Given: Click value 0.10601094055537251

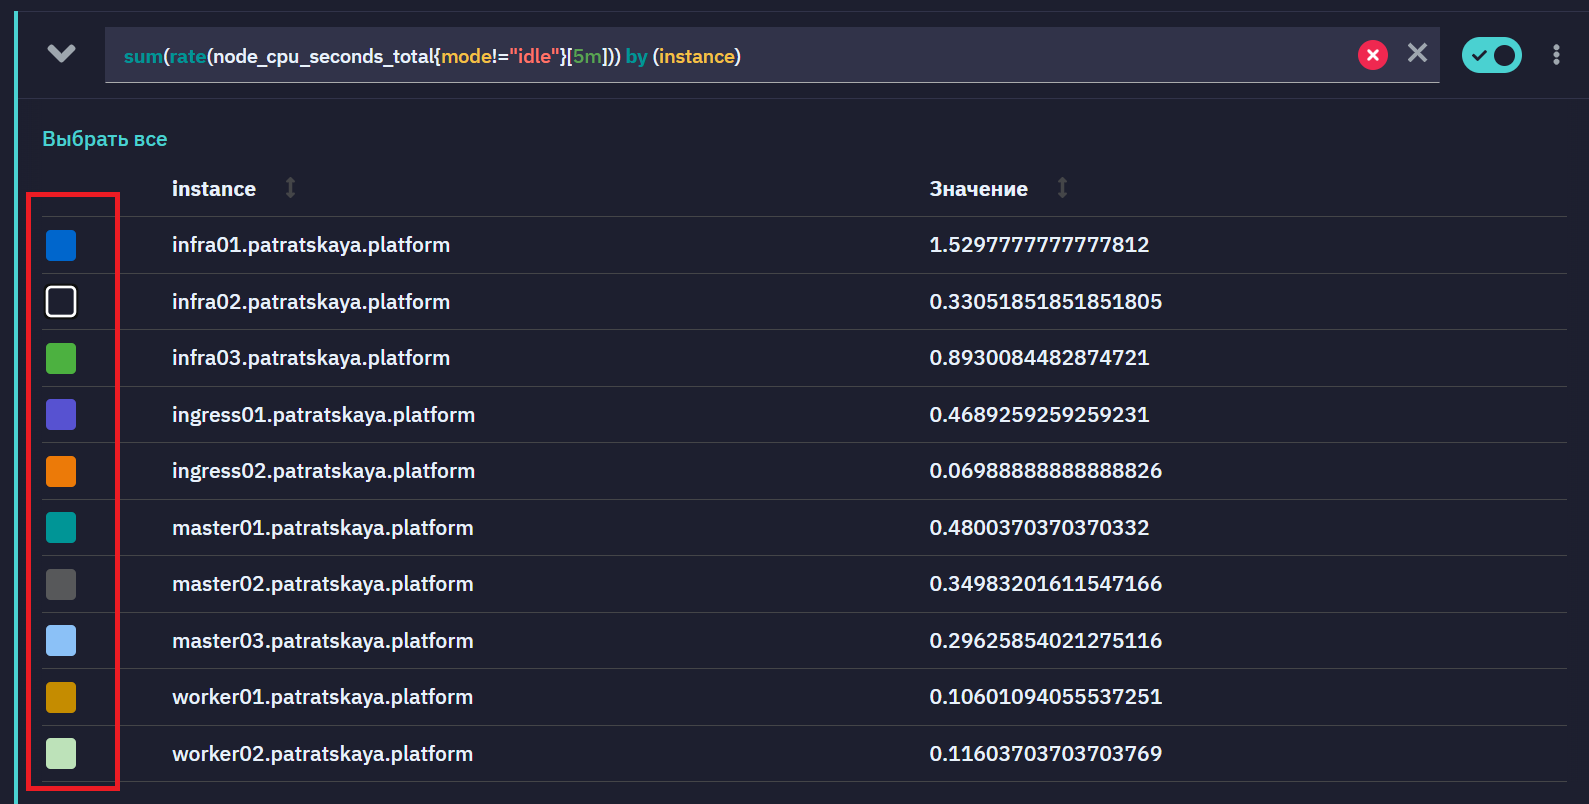Looking at the screenshot, I should 1046,697.
